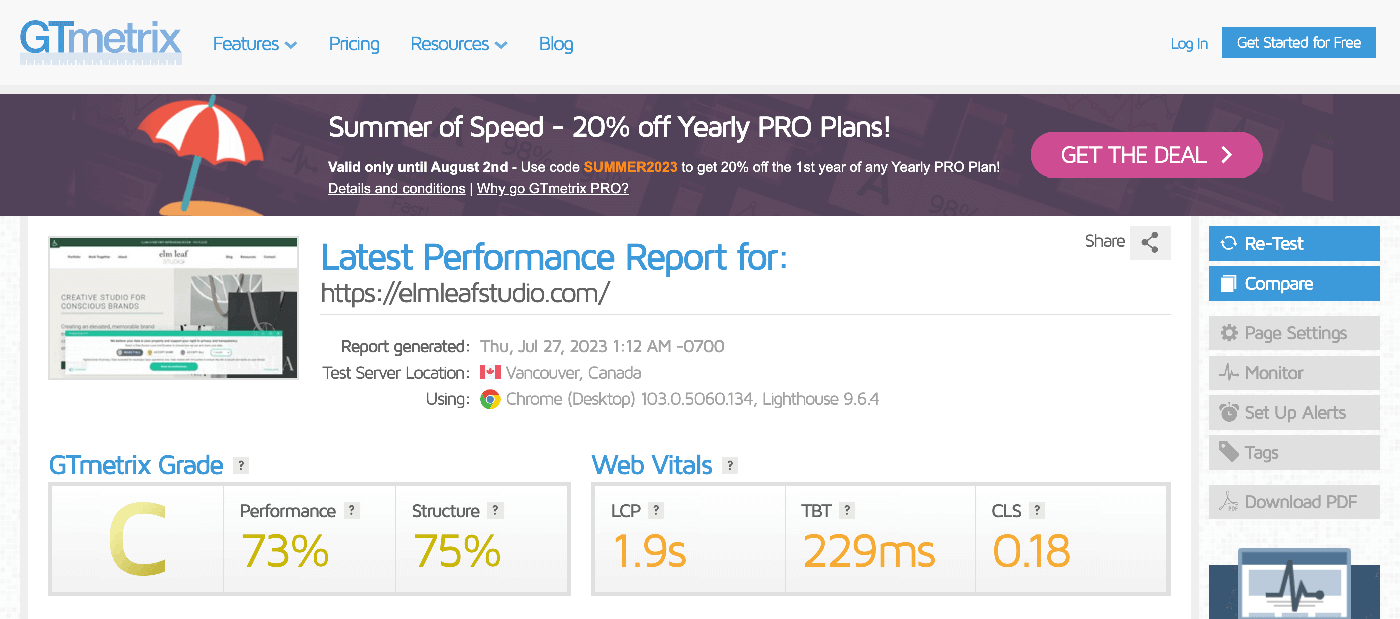This screenshot has width=1400, height=619.
Task: Click the elmleafstudio.com page screenshot thumbnail
Action: [x=173, y=308]
